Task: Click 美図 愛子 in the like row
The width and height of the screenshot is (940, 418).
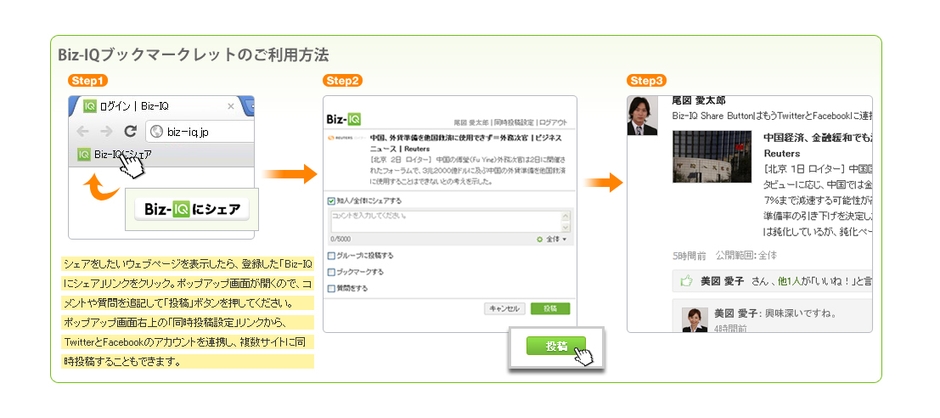Action: pyautogui.click(x=722, y=281)
